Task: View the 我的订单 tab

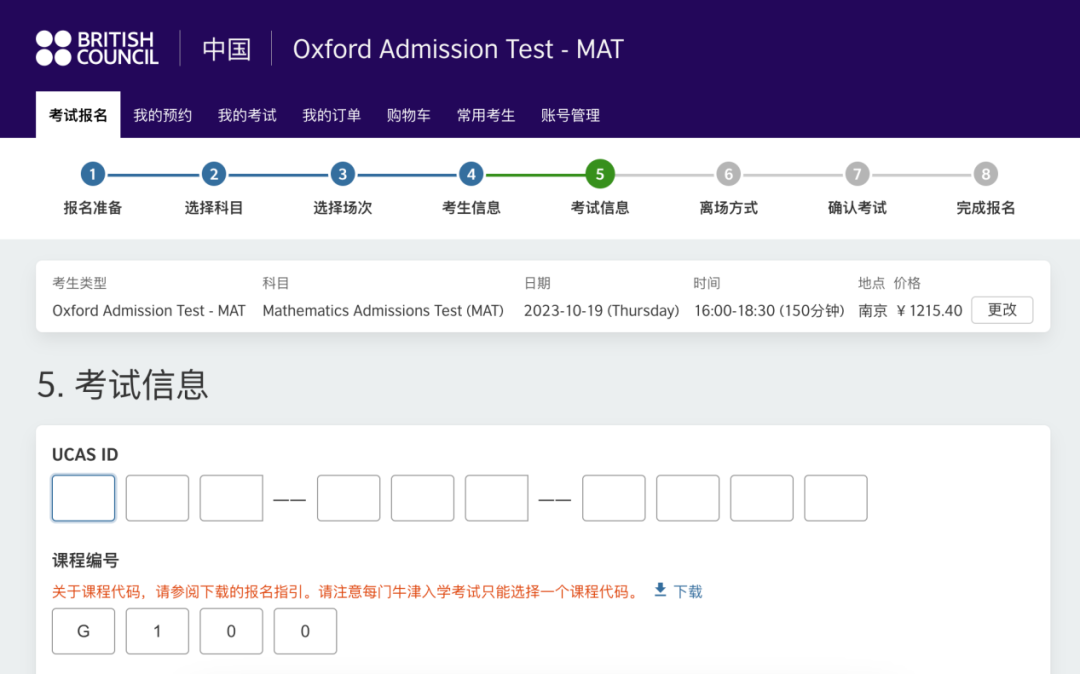Action: click(x=331, y=115)
